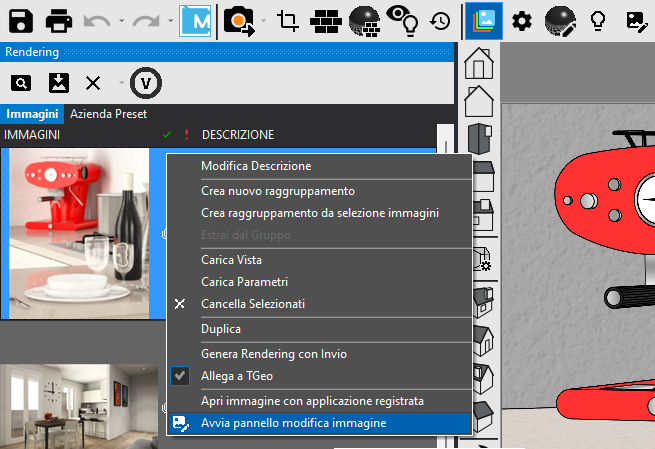Switch to the Immagini tab
The image size is (655, 449).
32,114
